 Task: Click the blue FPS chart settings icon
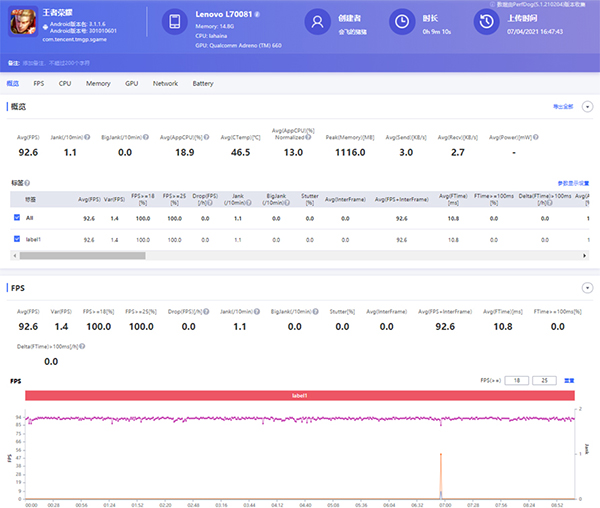(x=569, y=381)
